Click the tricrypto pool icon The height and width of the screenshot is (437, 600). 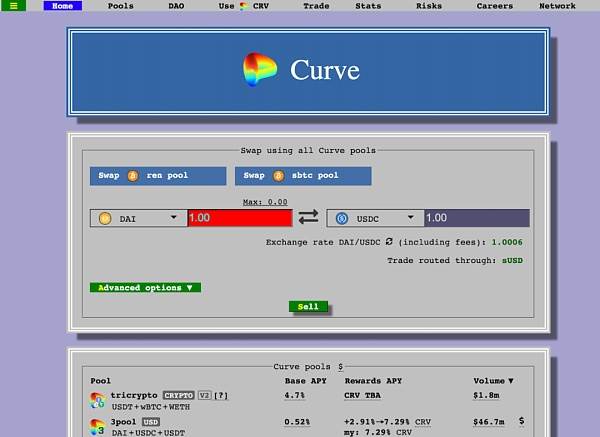[x=97, y=400]
